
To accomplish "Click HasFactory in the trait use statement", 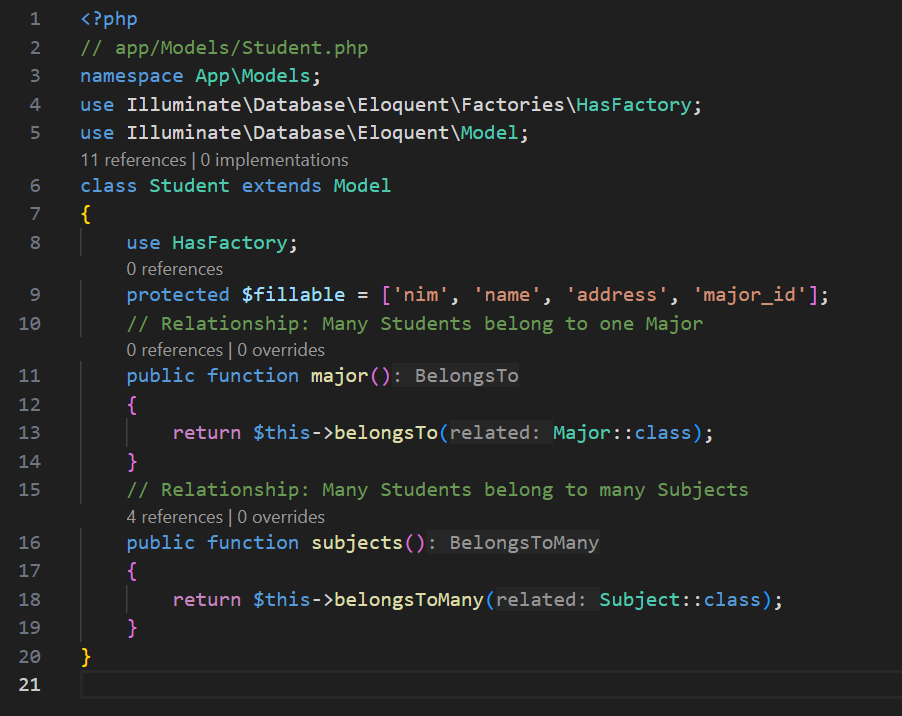I will point(232,243).
